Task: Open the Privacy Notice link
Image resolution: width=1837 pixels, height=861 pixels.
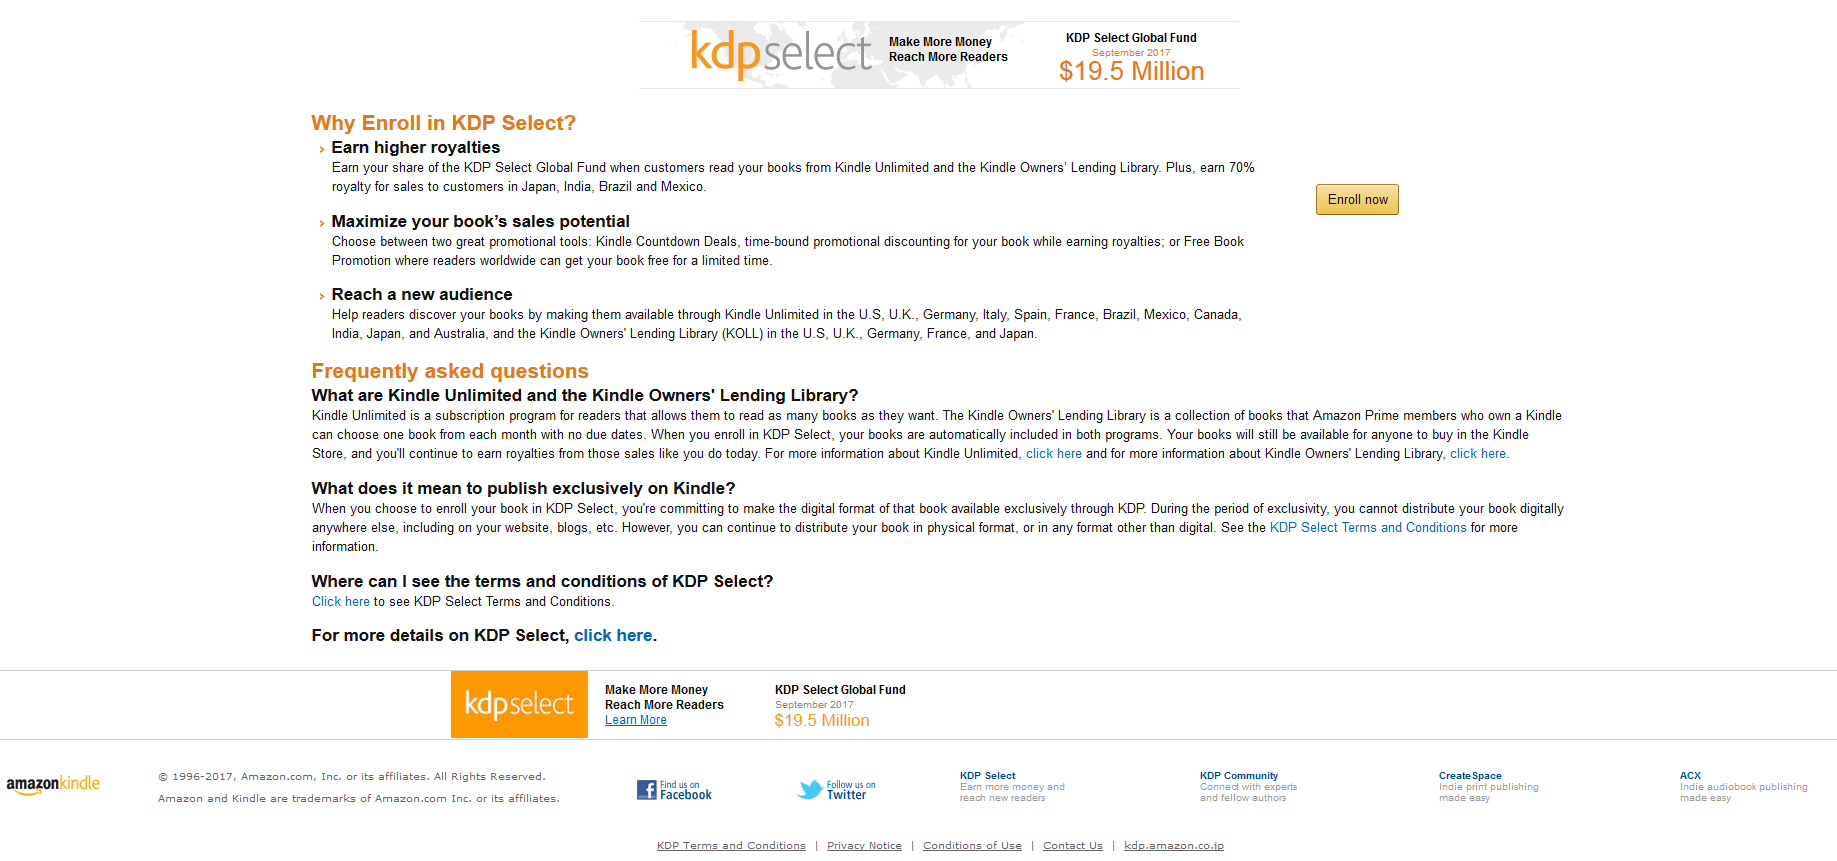Action: click(x=864, y=846)
